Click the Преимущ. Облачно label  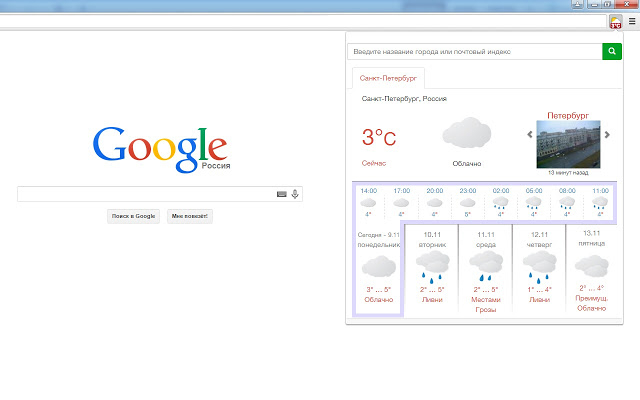point(591,303)
